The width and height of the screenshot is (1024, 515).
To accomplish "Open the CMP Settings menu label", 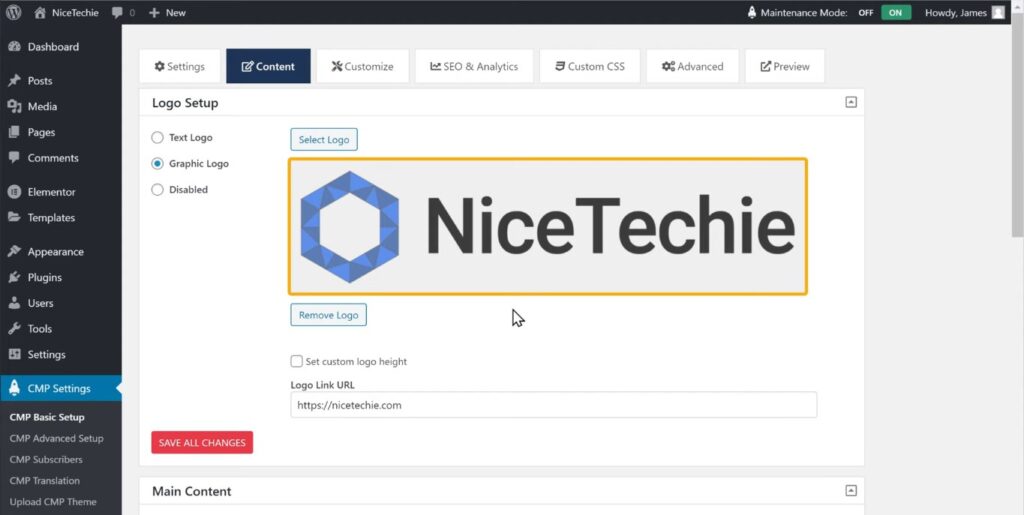I will click(x=59, y=388).
